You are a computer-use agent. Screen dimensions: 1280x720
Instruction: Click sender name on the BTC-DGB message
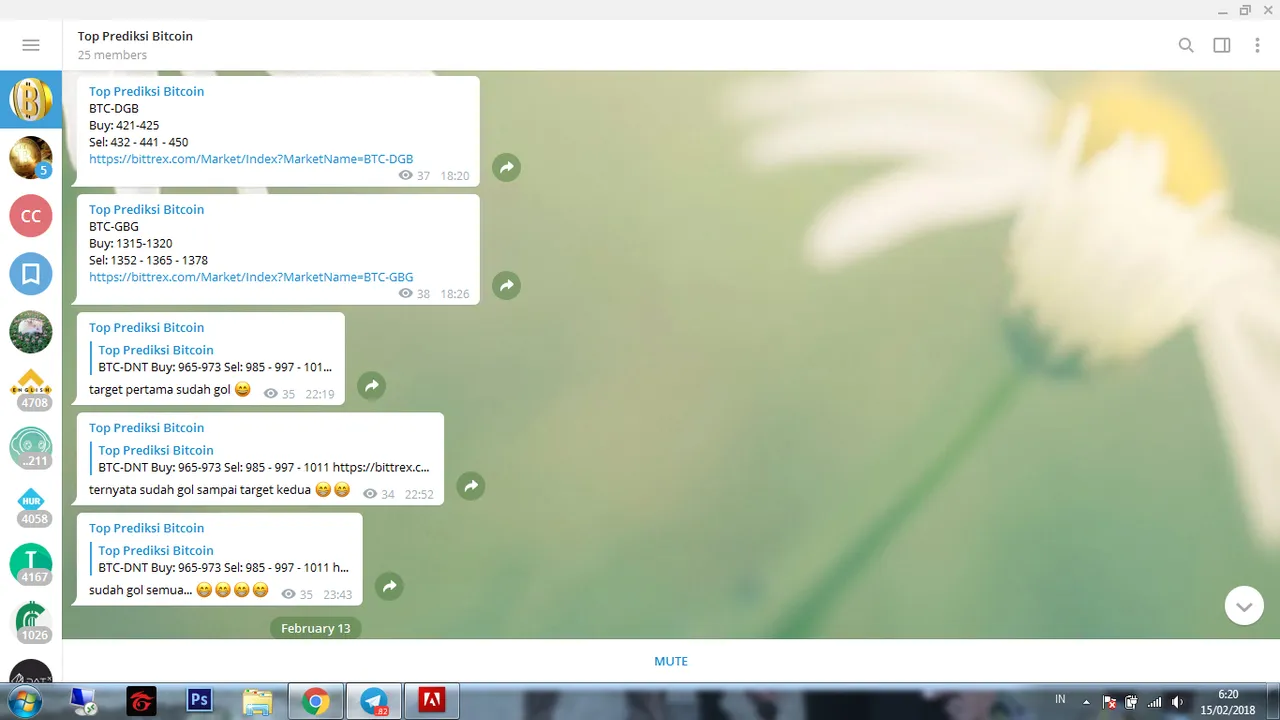[146, 91]
